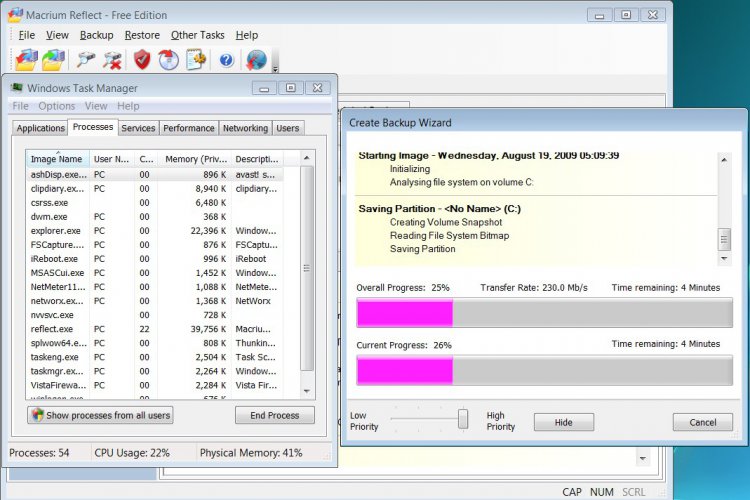Switch to the Performance tab in Task Manager
This screenshot has width=750, height=500.
coord(189,128)
